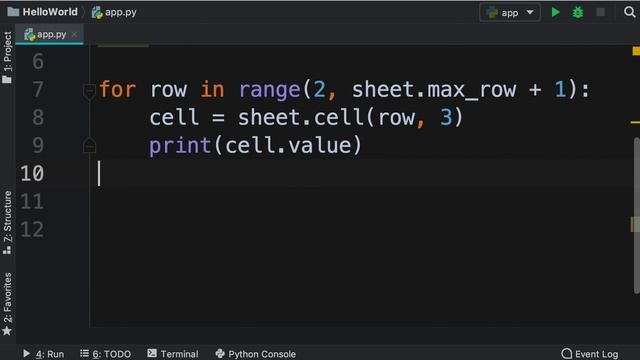The width and height of the screenshot is (640, 360).
Task: Click the number 3 argument on line 8
Action: [446, 118]
